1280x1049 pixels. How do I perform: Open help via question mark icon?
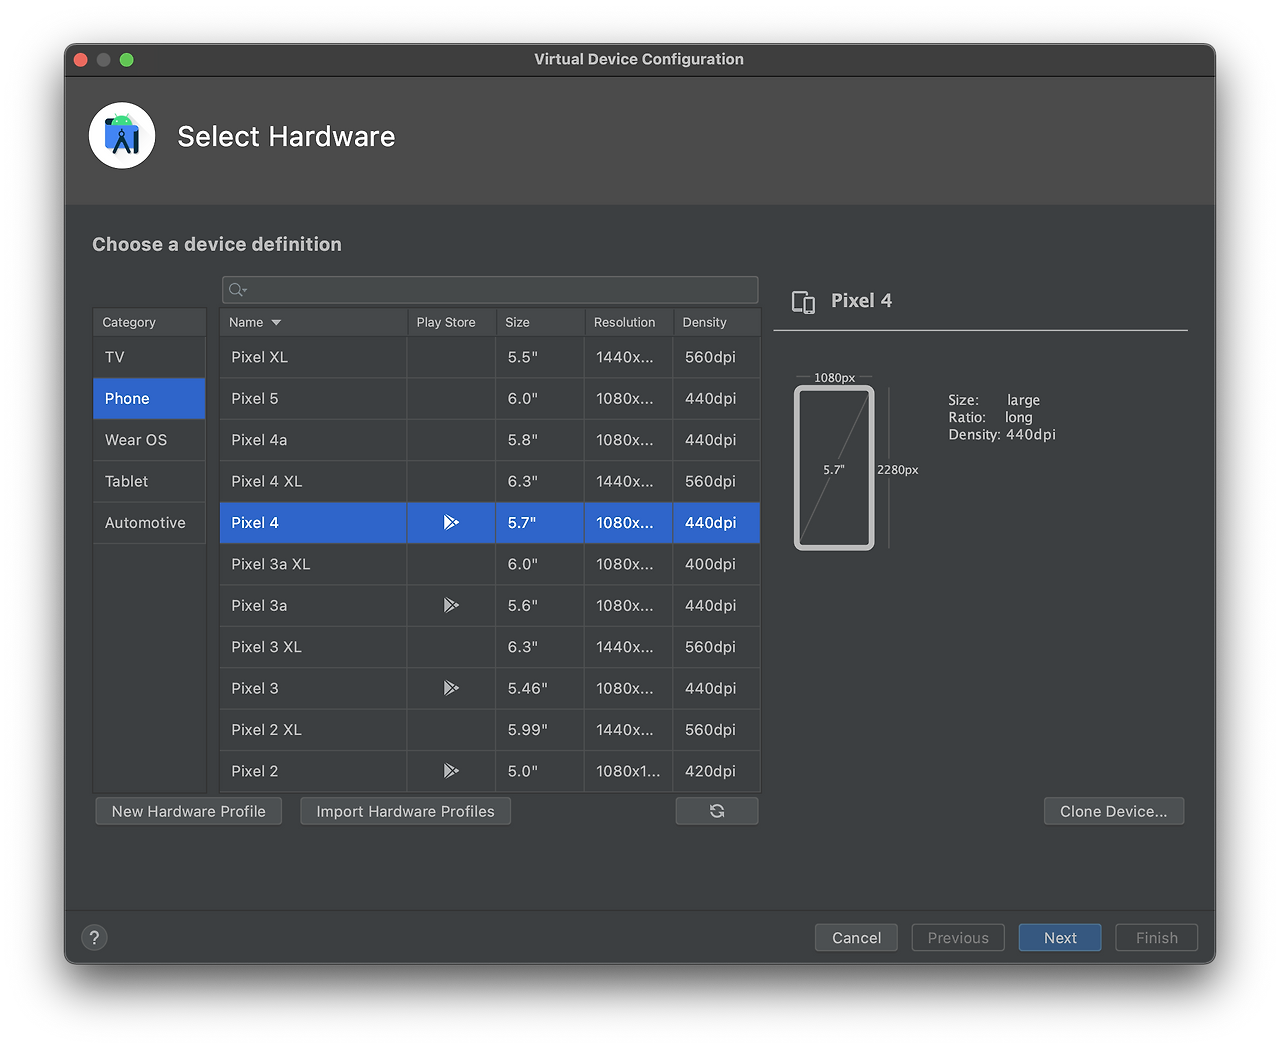(x=94, y=937)
